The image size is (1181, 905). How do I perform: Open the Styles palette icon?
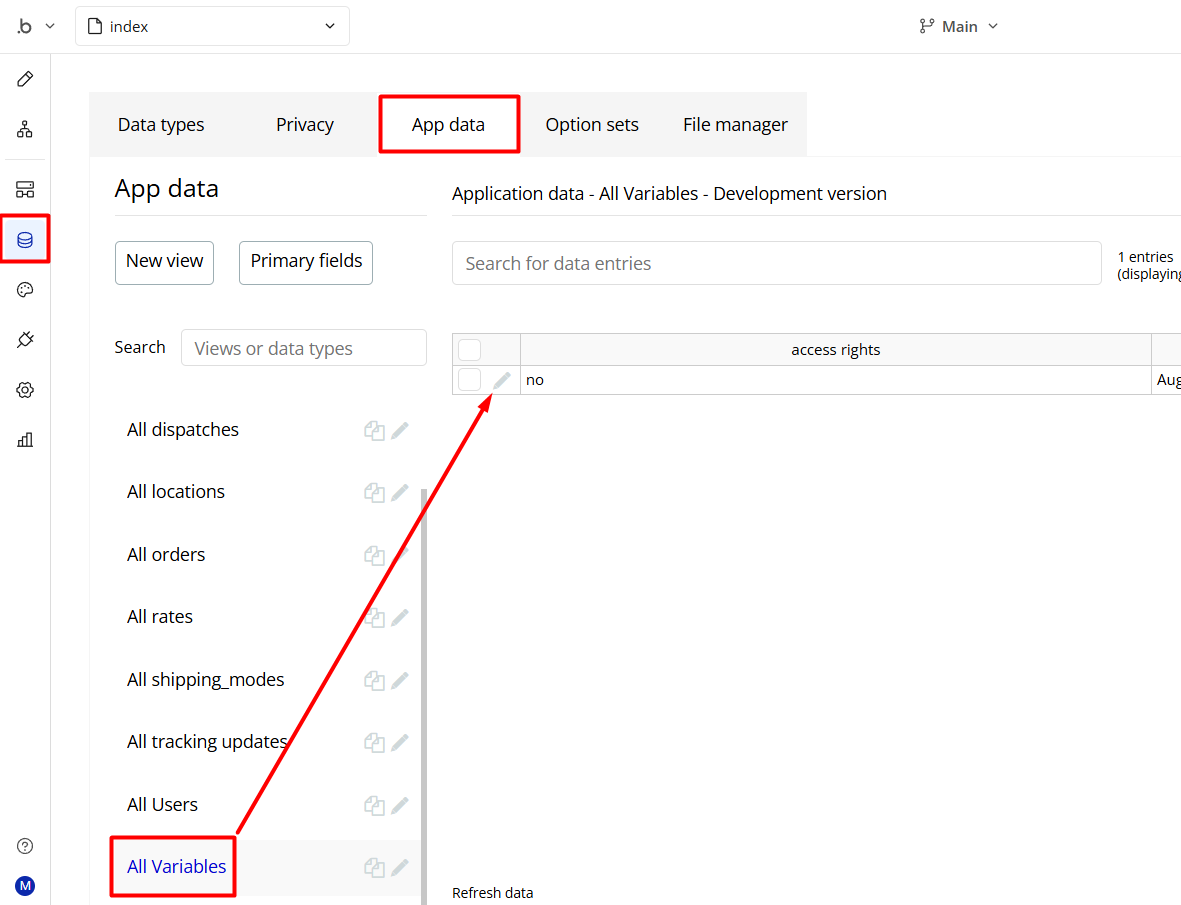[x=25, y=290]
